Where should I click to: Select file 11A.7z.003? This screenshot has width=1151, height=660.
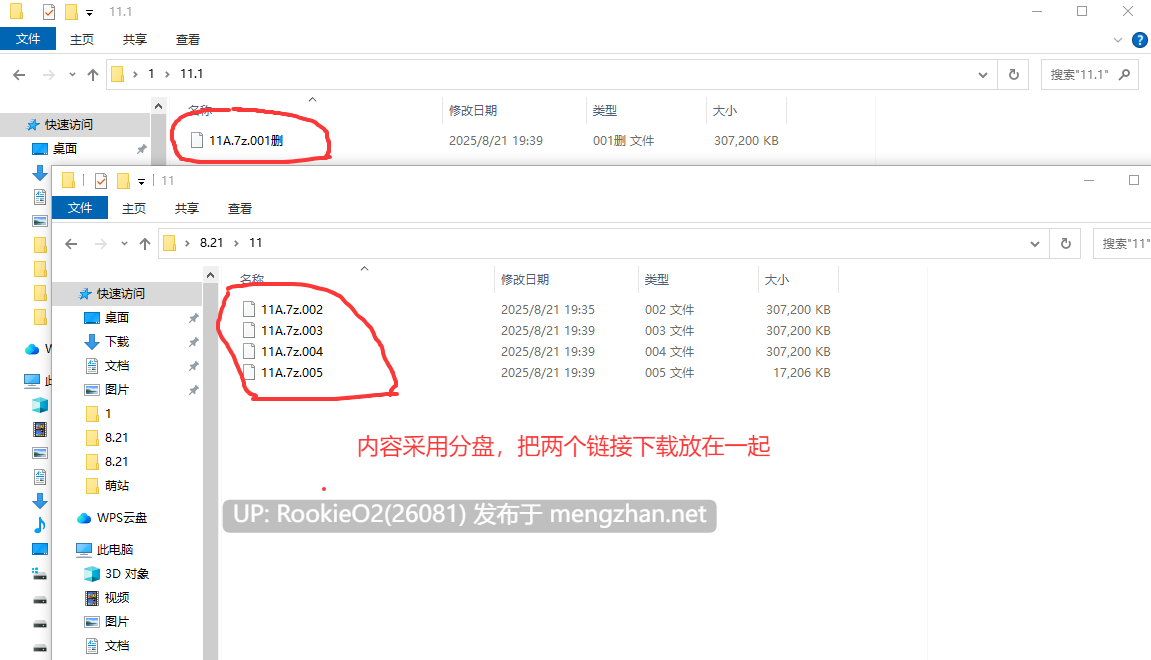pos(292,330)
